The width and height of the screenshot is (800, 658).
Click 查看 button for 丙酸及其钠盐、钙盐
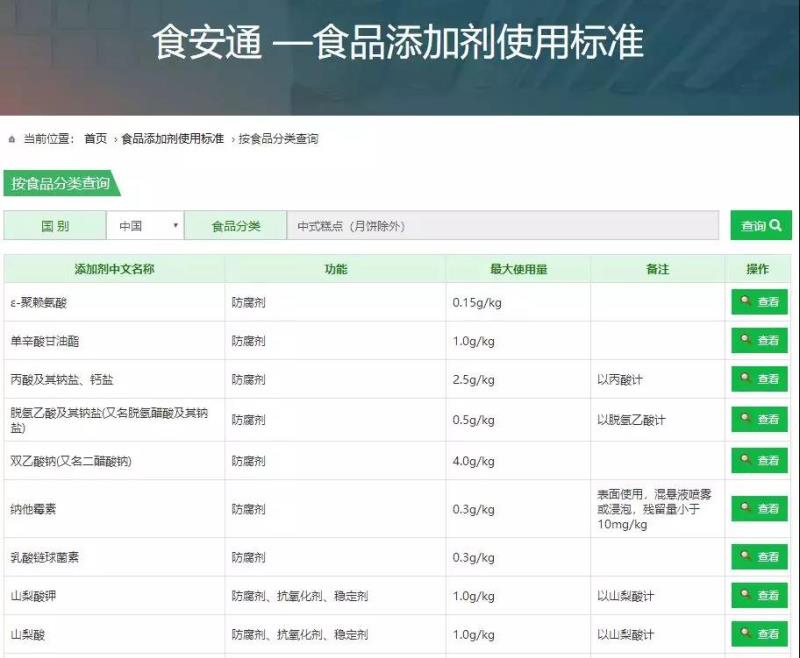click(758, 379)
